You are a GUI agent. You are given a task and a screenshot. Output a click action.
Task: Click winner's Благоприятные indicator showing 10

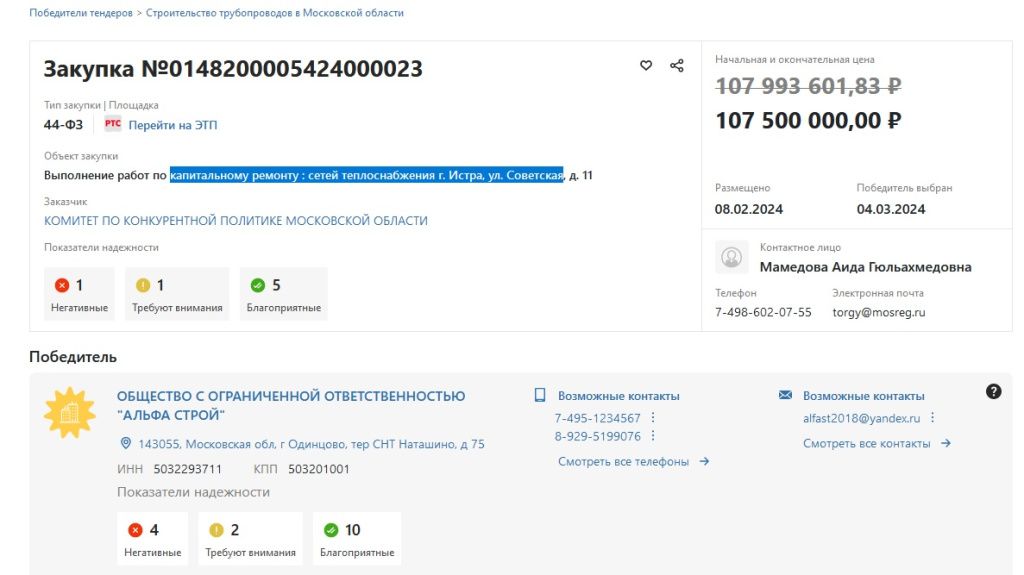357,538
